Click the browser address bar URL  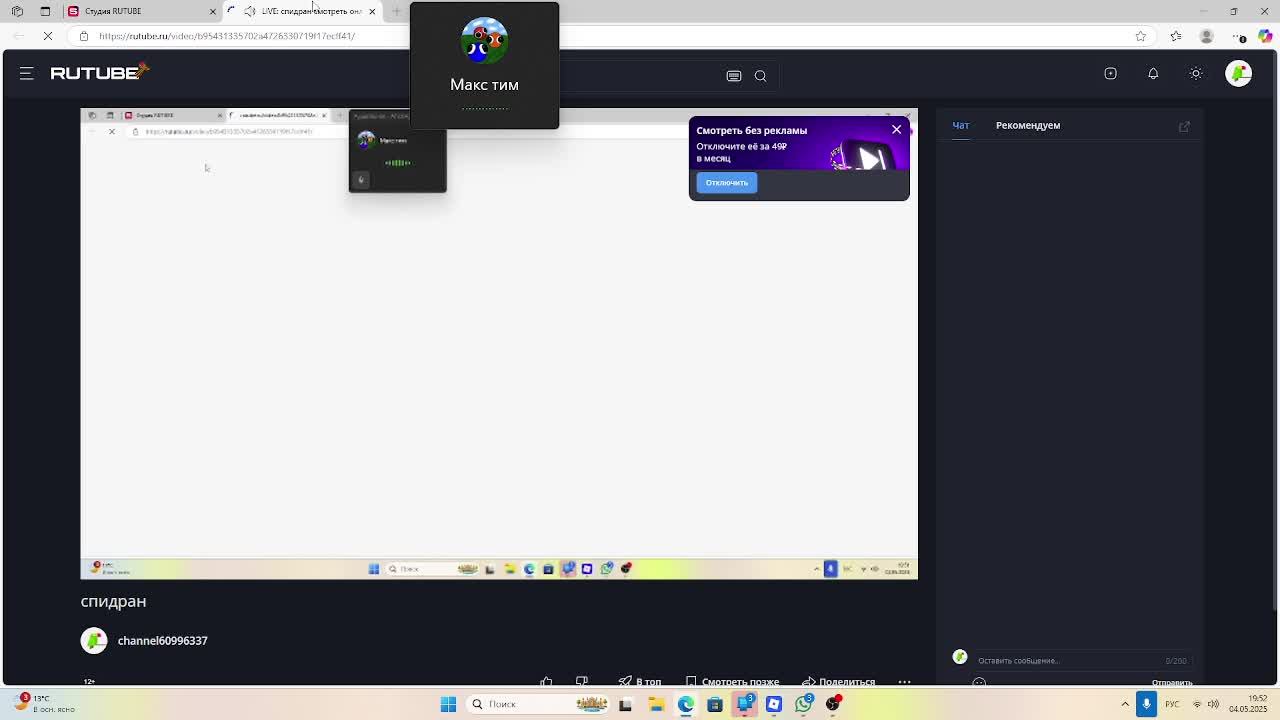(x=227, y=36)
